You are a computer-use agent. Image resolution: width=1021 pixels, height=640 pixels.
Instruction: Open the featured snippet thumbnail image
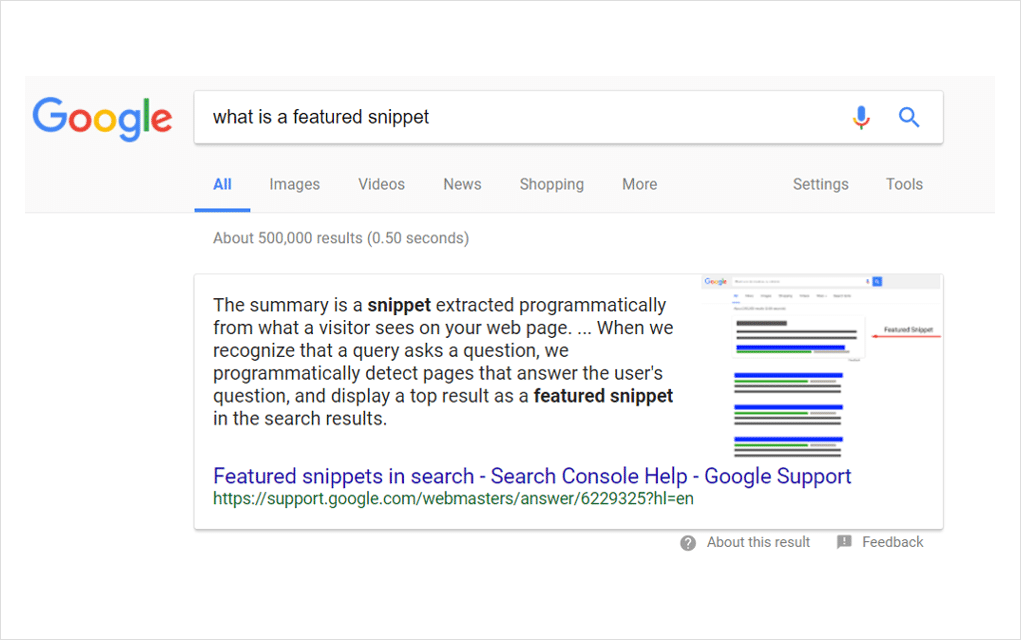tap(822, 366)
